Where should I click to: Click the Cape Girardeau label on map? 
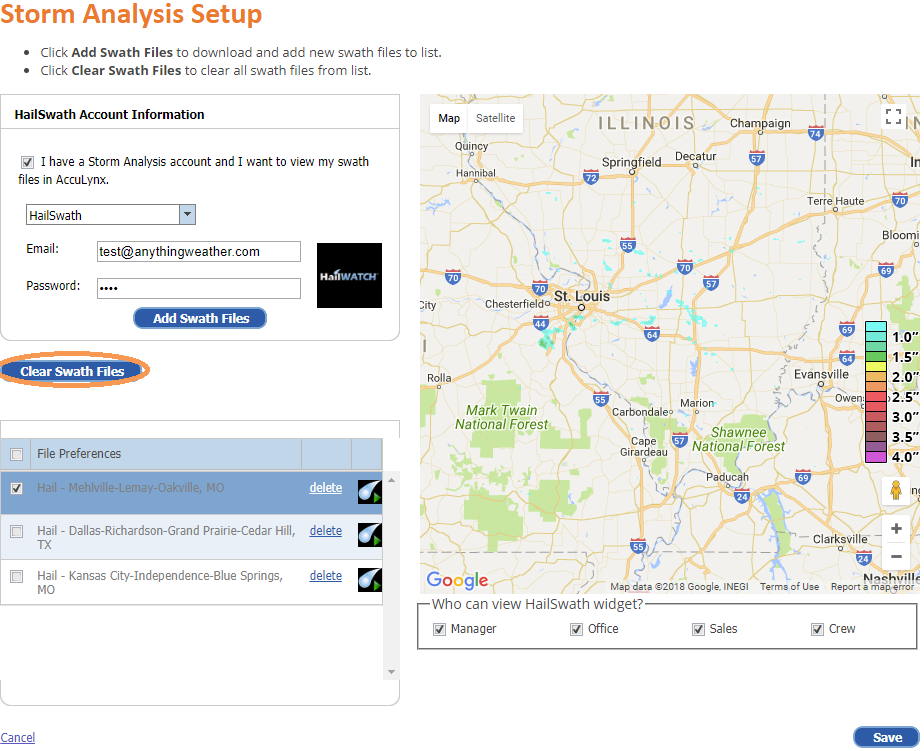tap(644, 447)
